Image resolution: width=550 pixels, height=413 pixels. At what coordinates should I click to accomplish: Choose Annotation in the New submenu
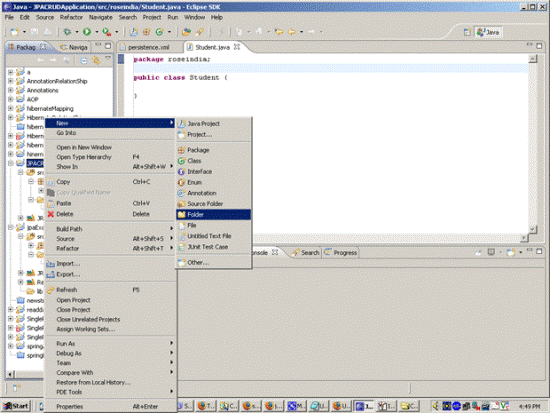pyautogui.click(x=214, y=193)
